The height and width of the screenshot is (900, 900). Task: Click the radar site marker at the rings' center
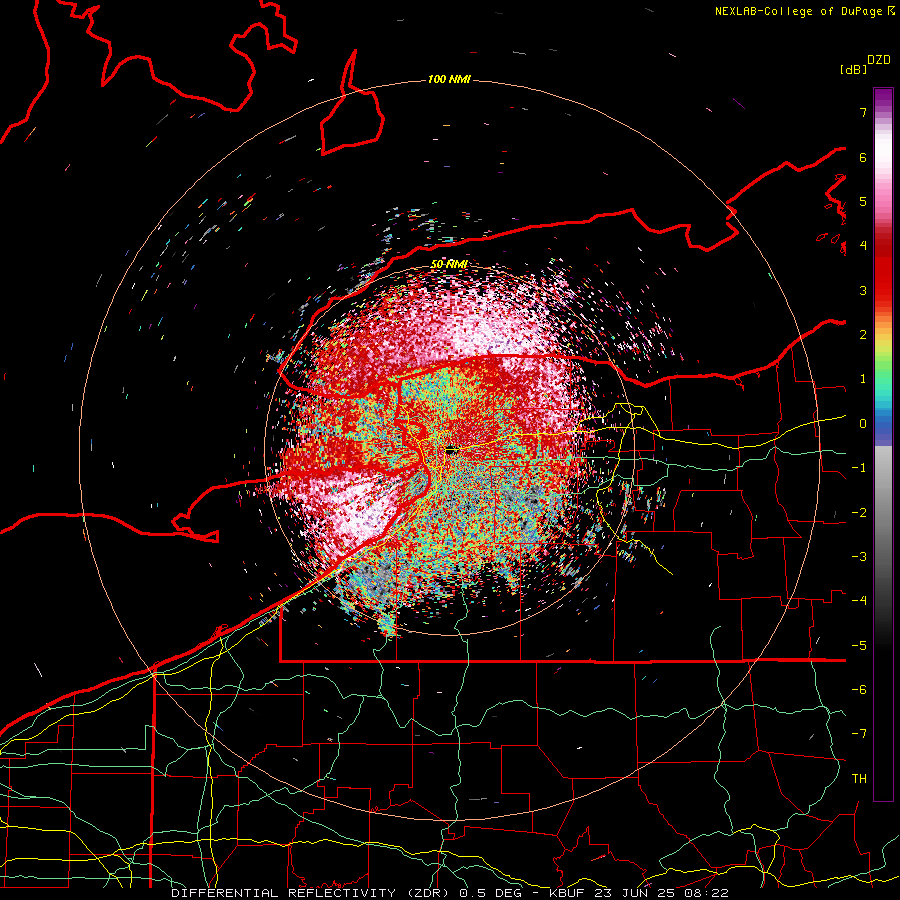point(451,450)
